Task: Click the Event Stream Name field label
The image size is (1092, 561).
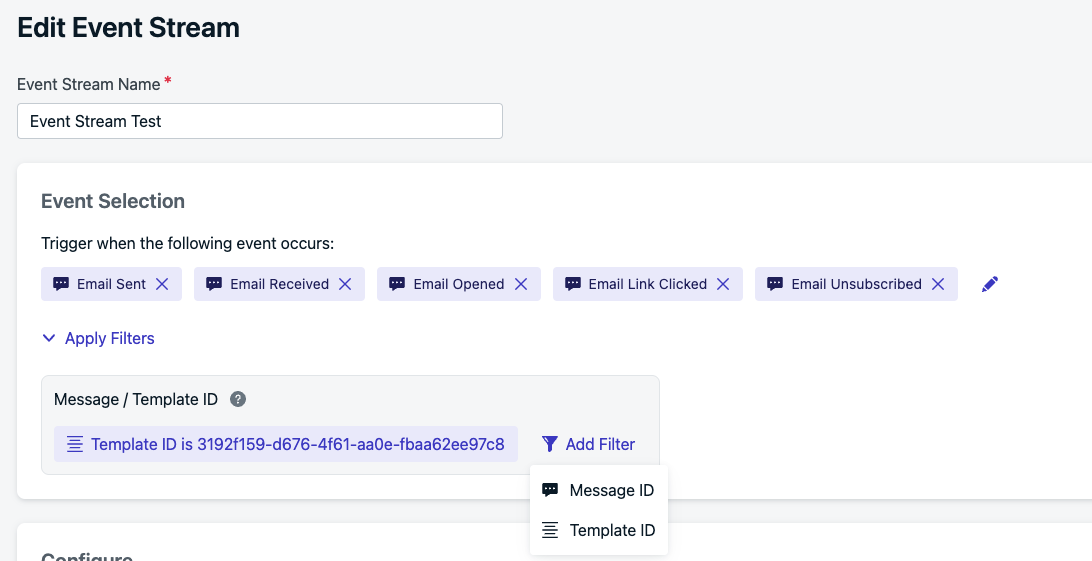Action: (x=88, y=84)
